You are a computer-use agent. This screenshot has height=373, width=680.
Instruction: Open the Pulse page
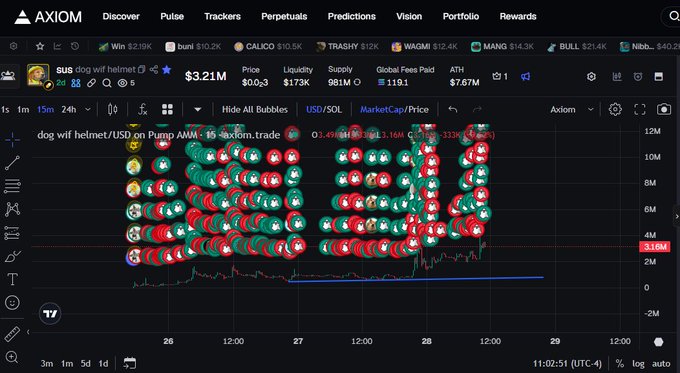172,16
